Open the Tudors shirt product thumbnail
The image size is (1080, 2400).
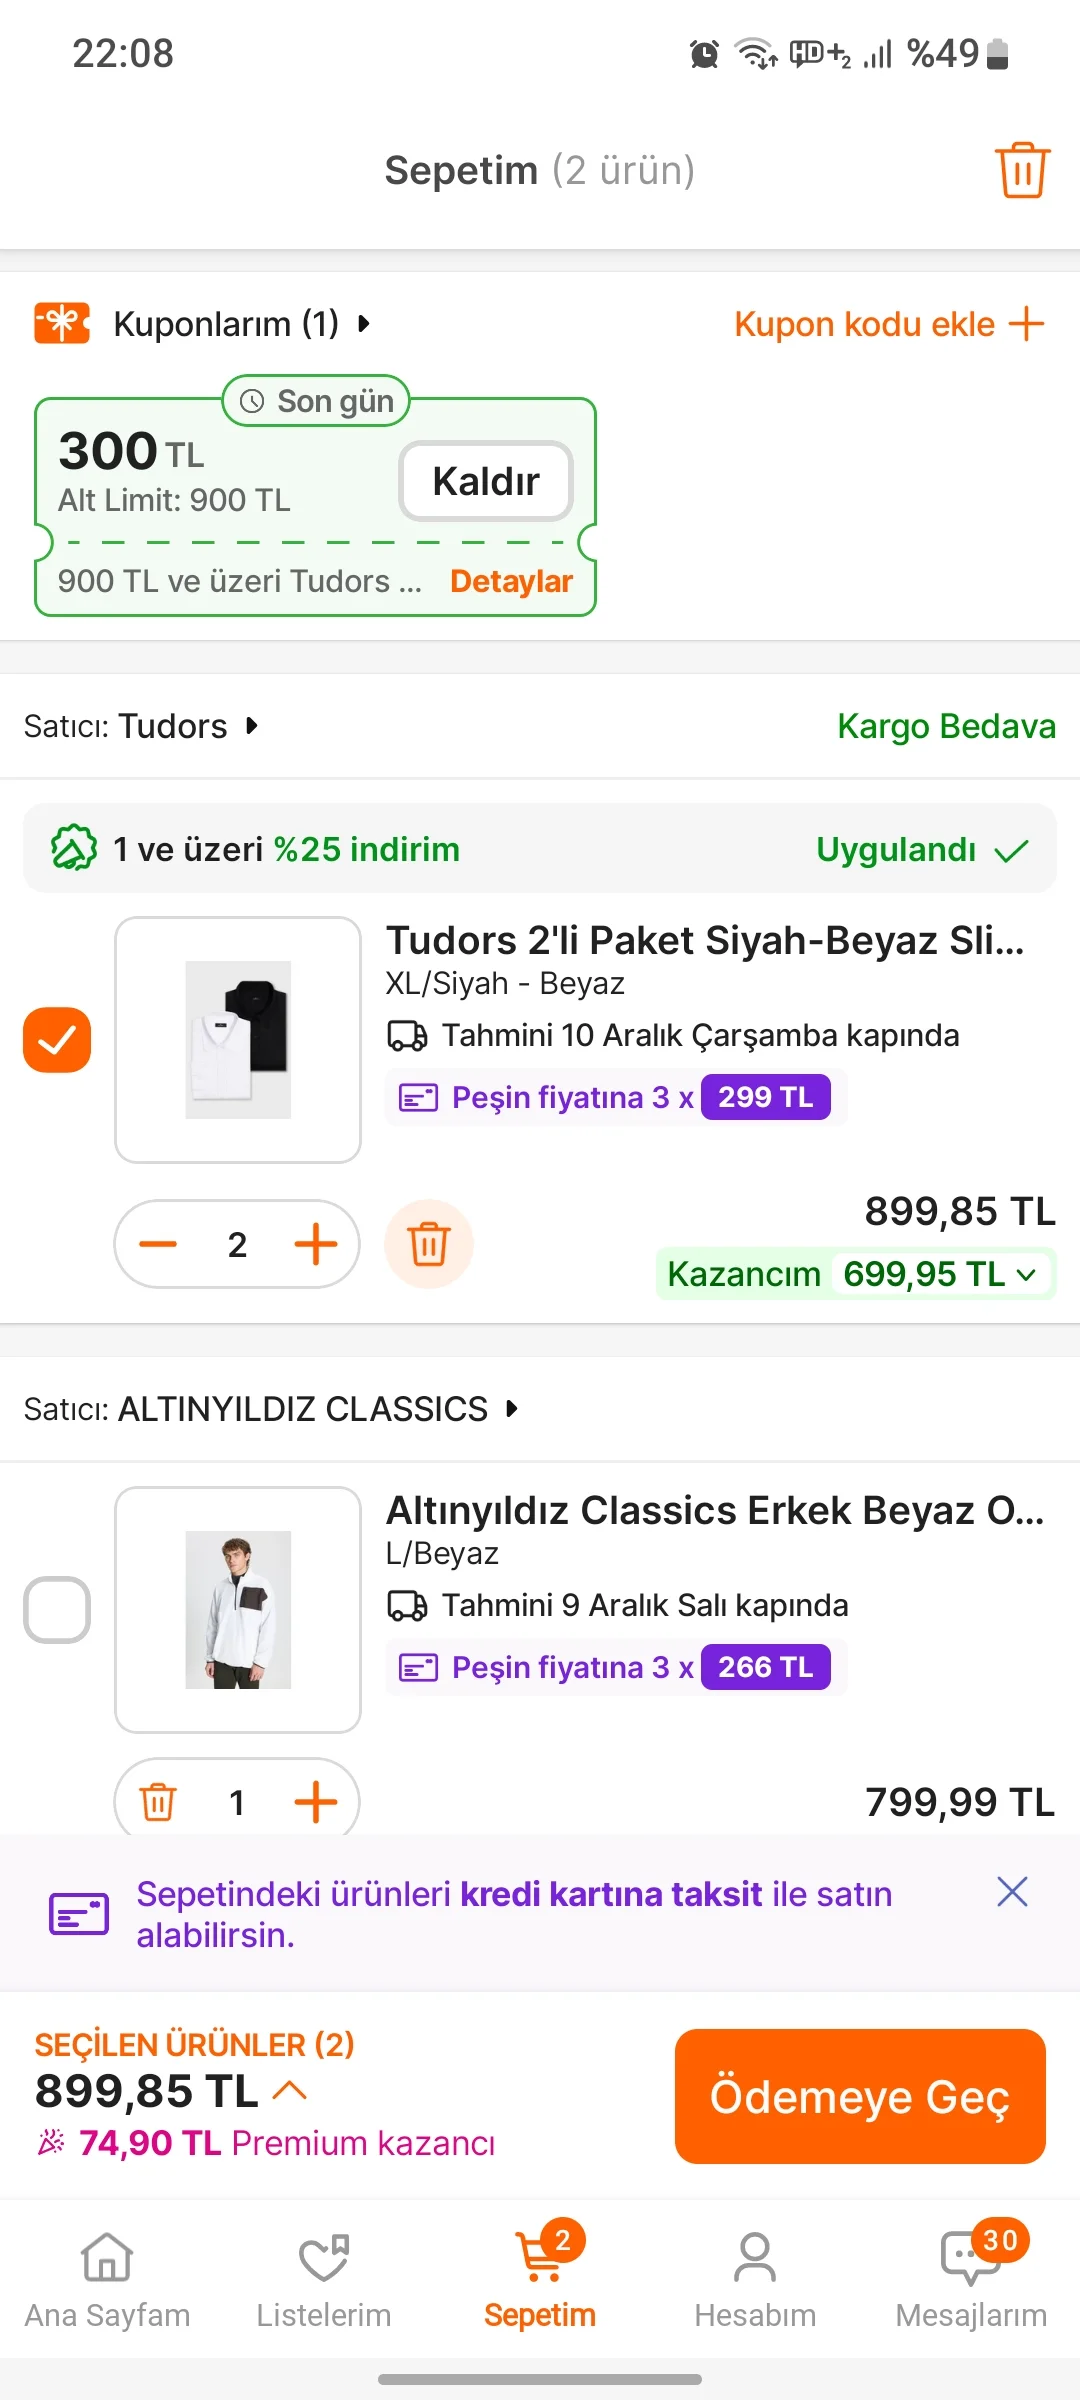[238, 1040]
